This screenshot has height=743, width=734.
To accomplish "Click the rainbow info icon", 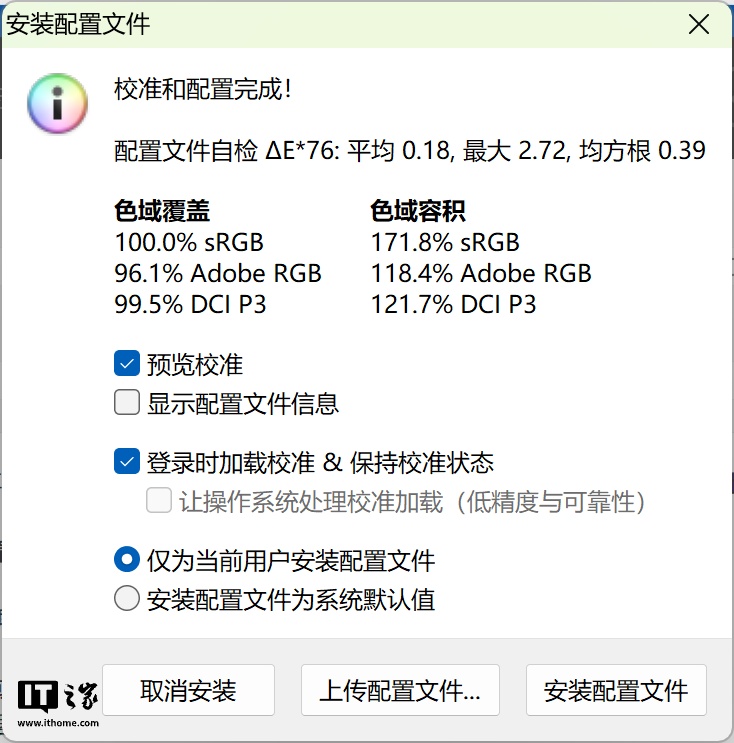I will point(59,103).
